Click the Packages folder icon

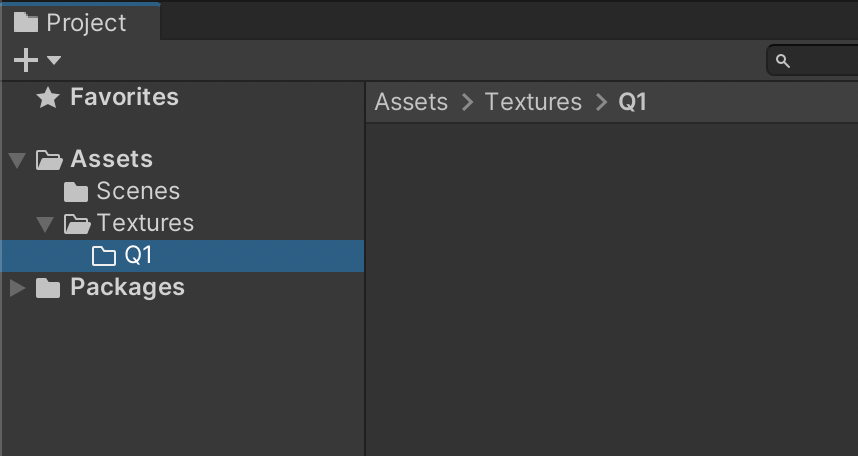[x=48, y=288]
